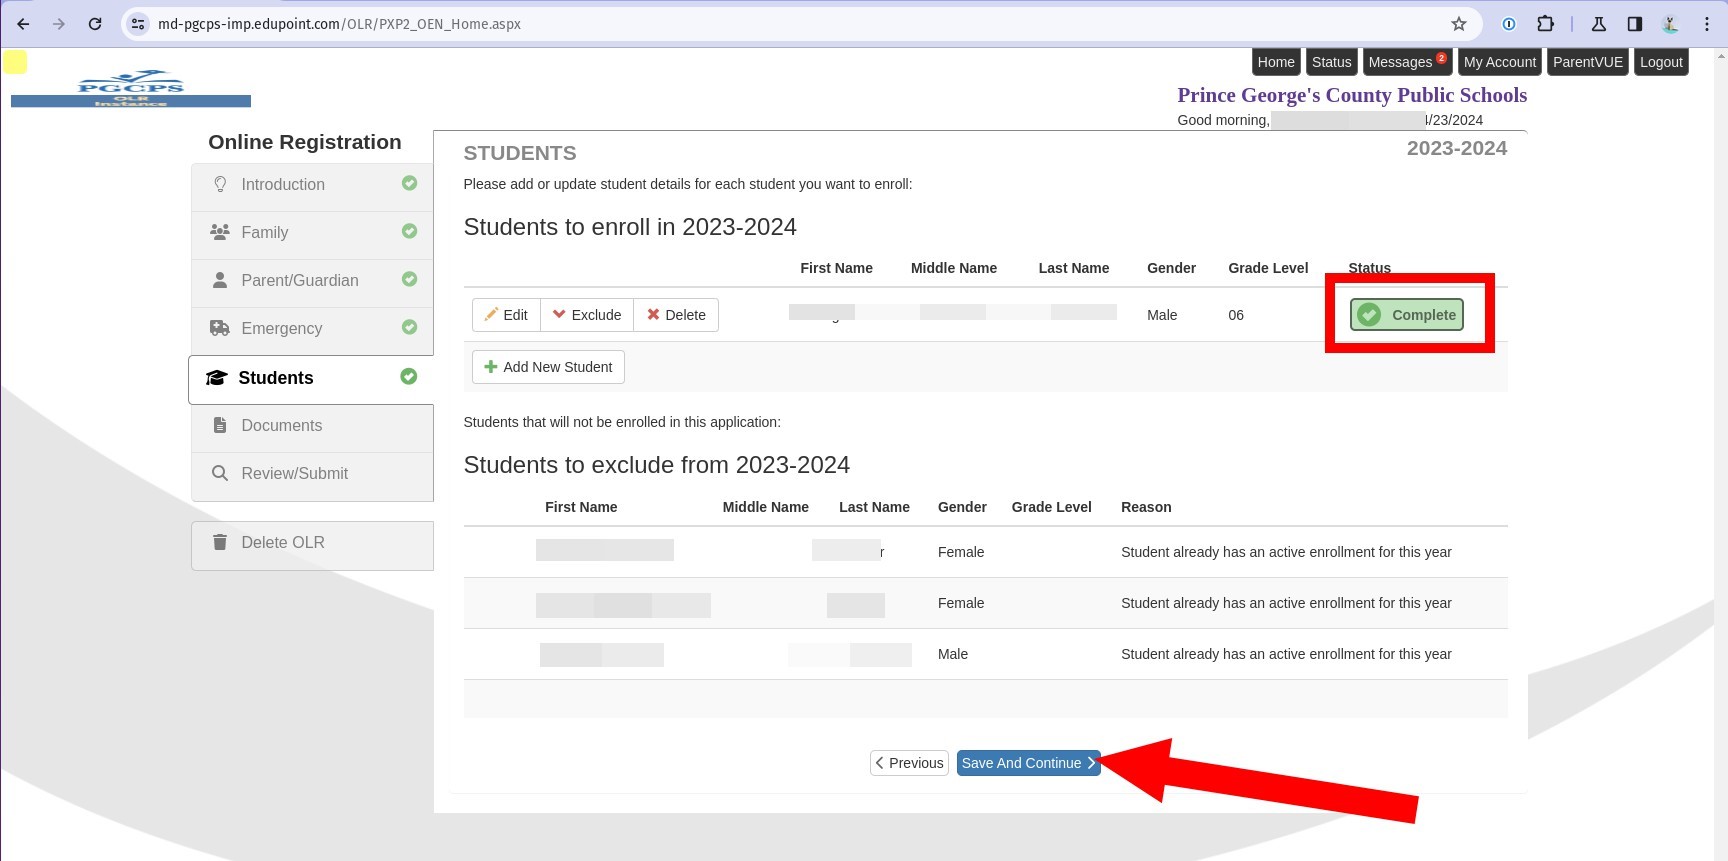Viewport: 1728px width, 861px height.
Task: Click the PGCPS logo
Action: [x=131, y=89]
